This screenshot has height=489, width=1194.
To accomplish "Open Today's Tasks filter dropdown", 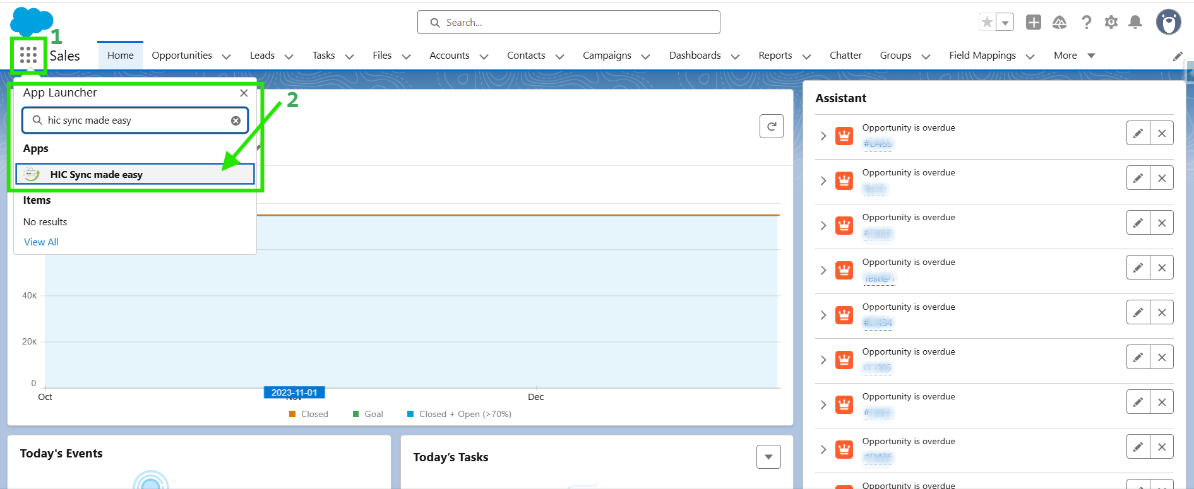I will [767, 457].
